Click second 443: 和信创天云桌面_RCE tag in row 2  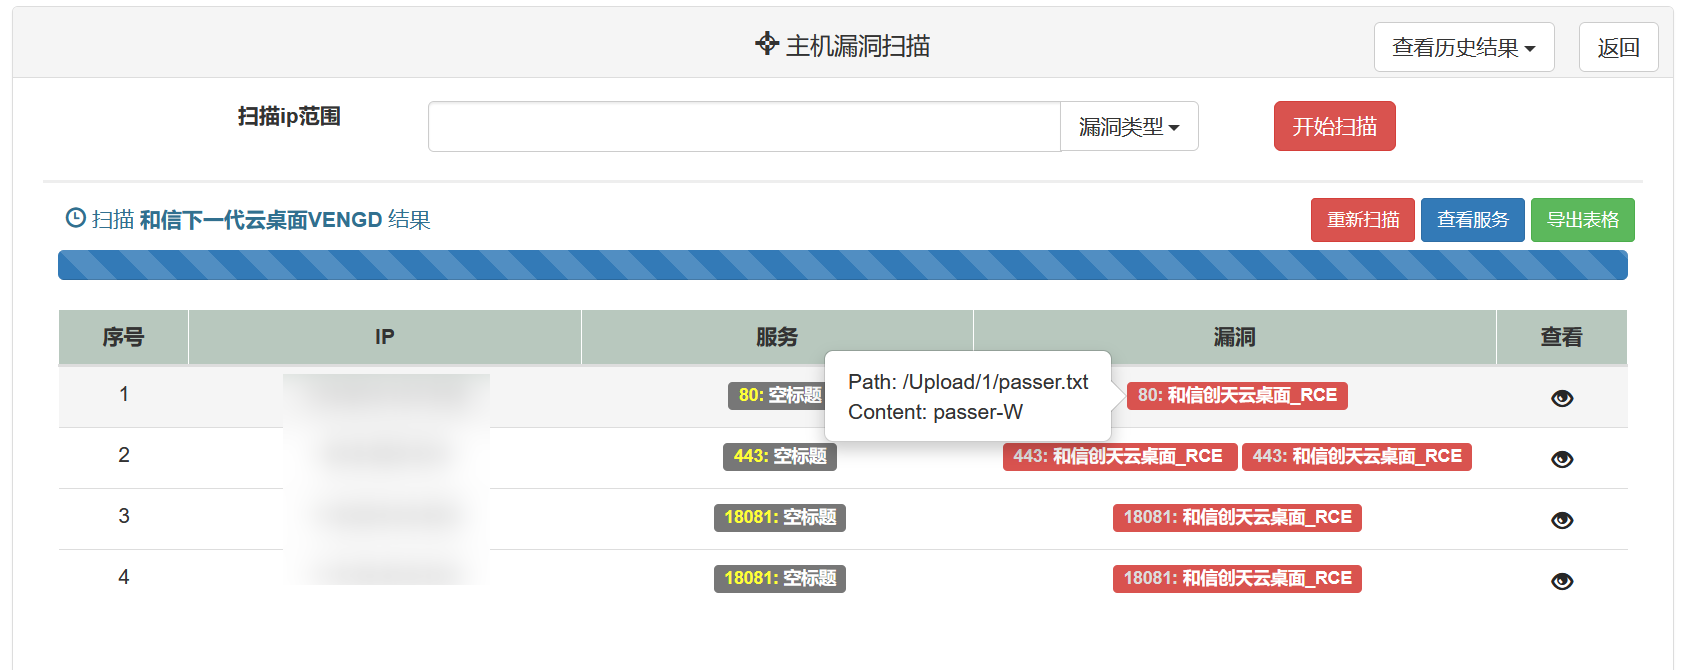coord(1357,457)
